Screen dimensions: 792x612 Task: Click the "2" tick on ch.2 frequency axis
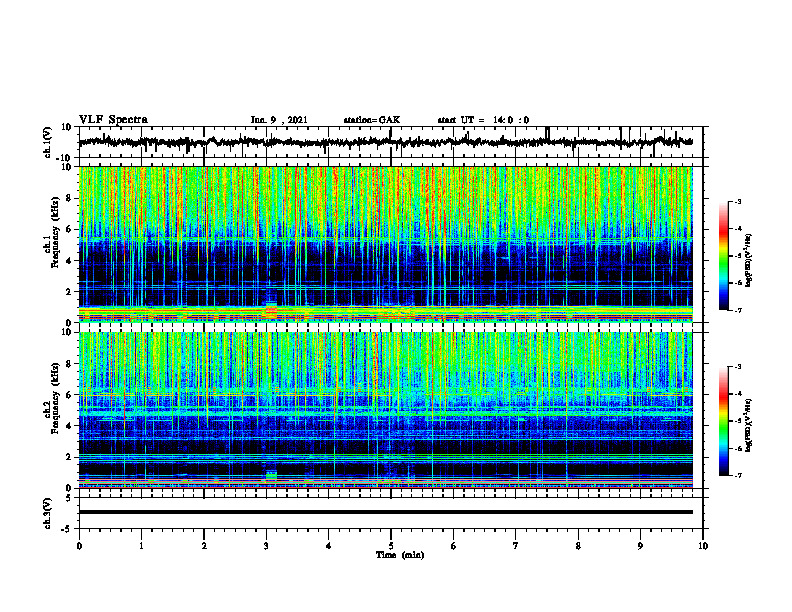(x=70, y=457)
